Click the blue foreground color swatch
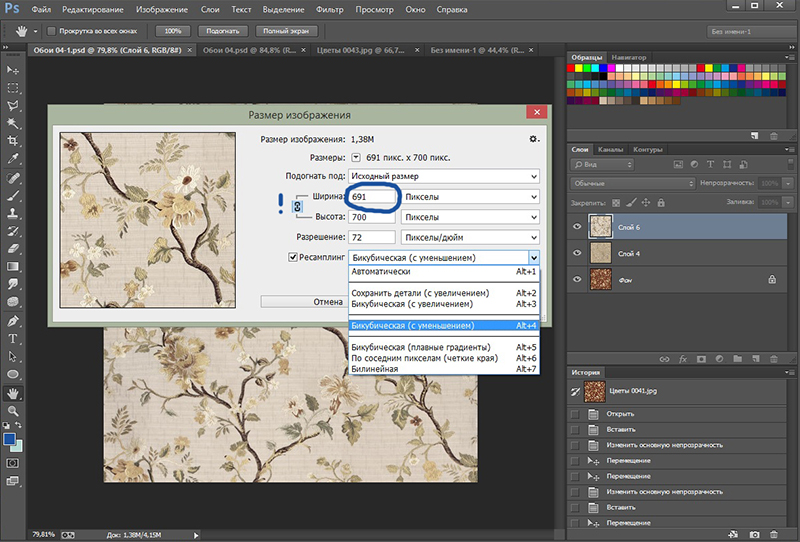Image resolution: width=800 pixels, height=542 pixels. [10, 438]
